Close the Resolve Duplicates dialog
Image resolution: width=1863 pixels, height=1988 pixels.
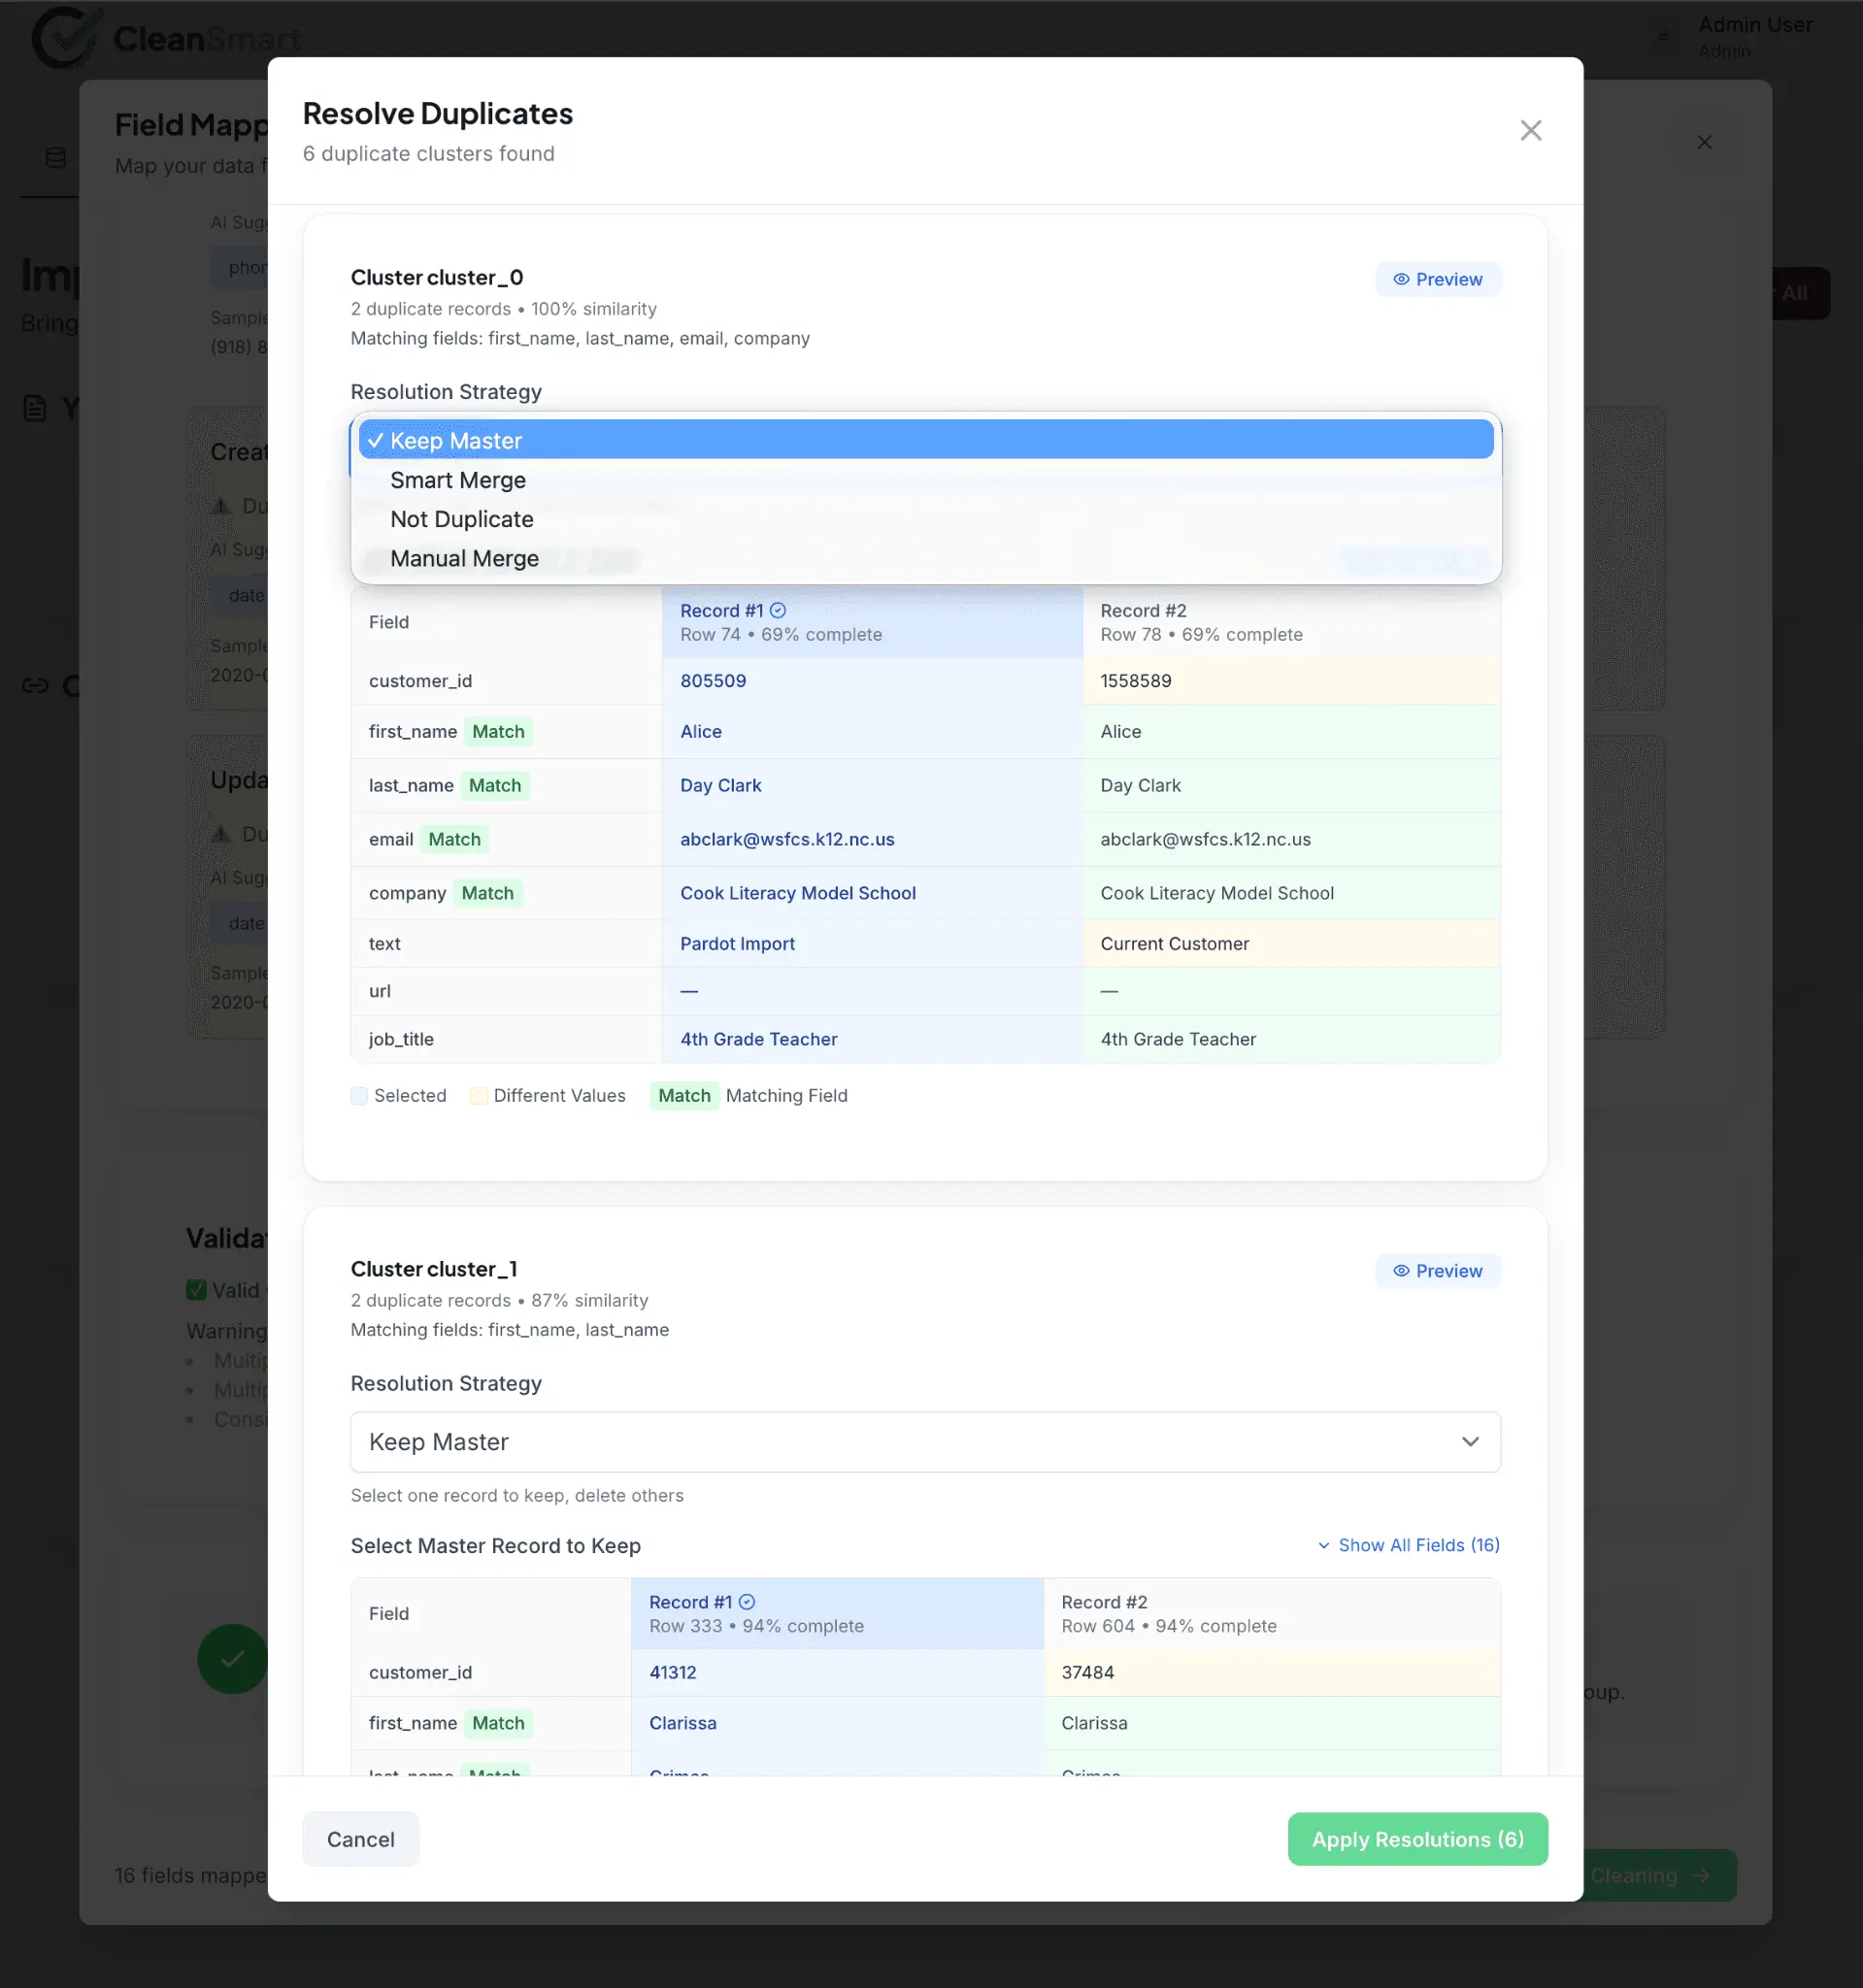[x=1530, y=131]
